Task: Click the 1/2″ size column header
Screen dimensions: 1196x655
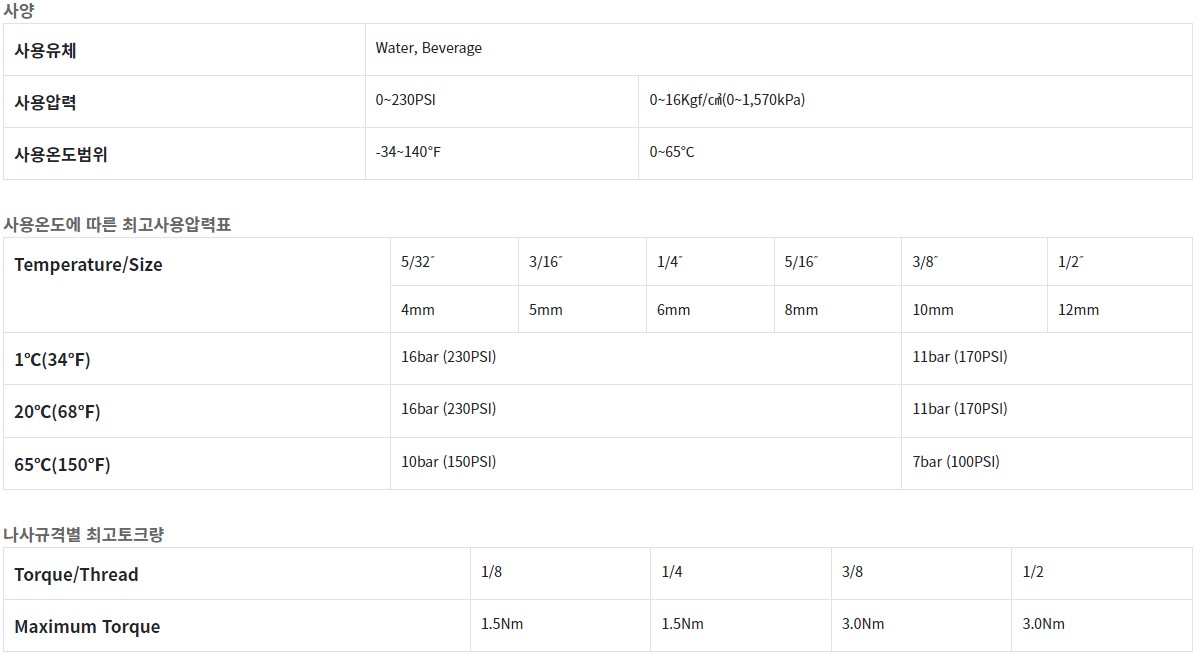Action: pyautogui.click(x=1071, y=262)
